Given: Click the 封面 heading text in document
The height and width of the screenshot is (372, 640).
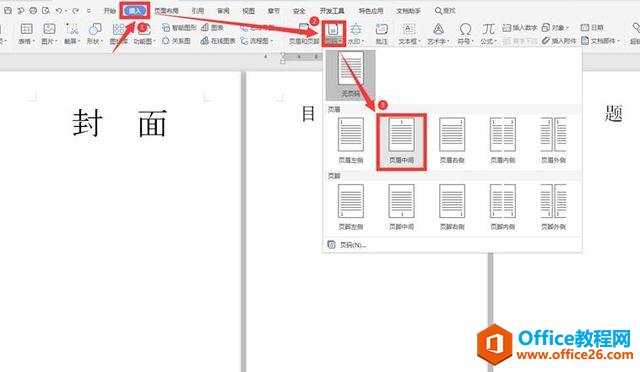Looking at the screenshot, I should click(120, 123).
